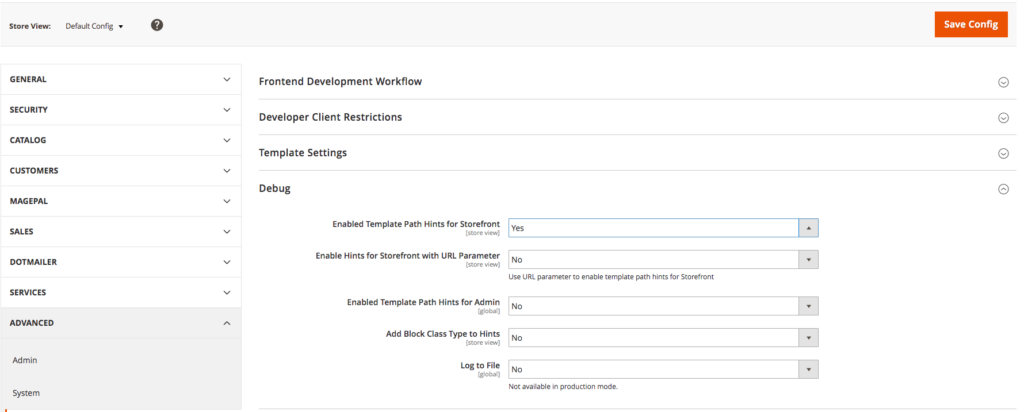Viewport: 1024px width, 412px height.
Task: Click the Save Config button
Action: (971, 24)
